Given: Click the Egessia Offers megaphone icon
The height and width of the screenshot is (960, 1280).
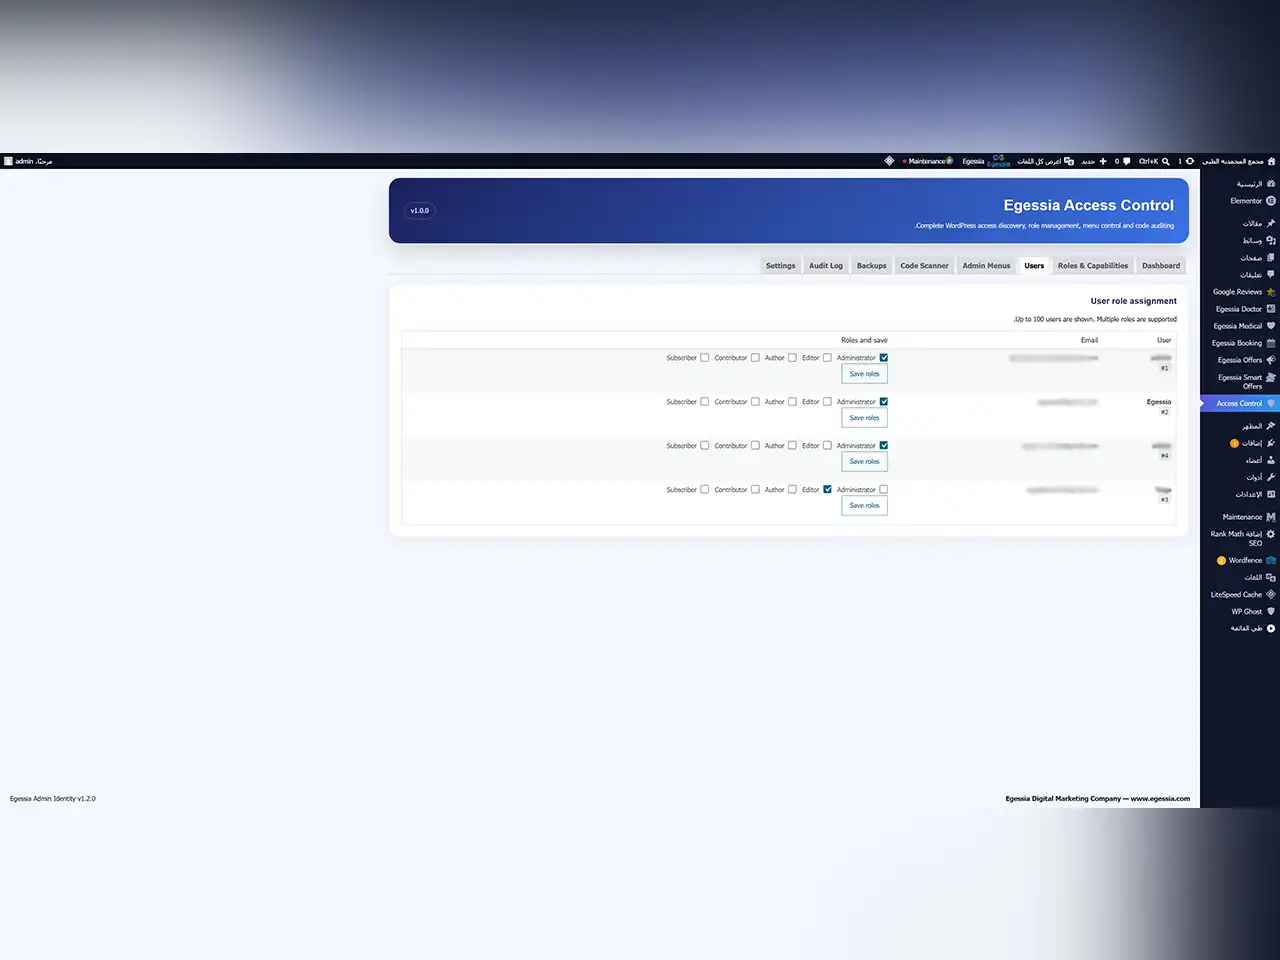Looking at the screenshot, I should pyautogui.click(x=1271, y=360).
